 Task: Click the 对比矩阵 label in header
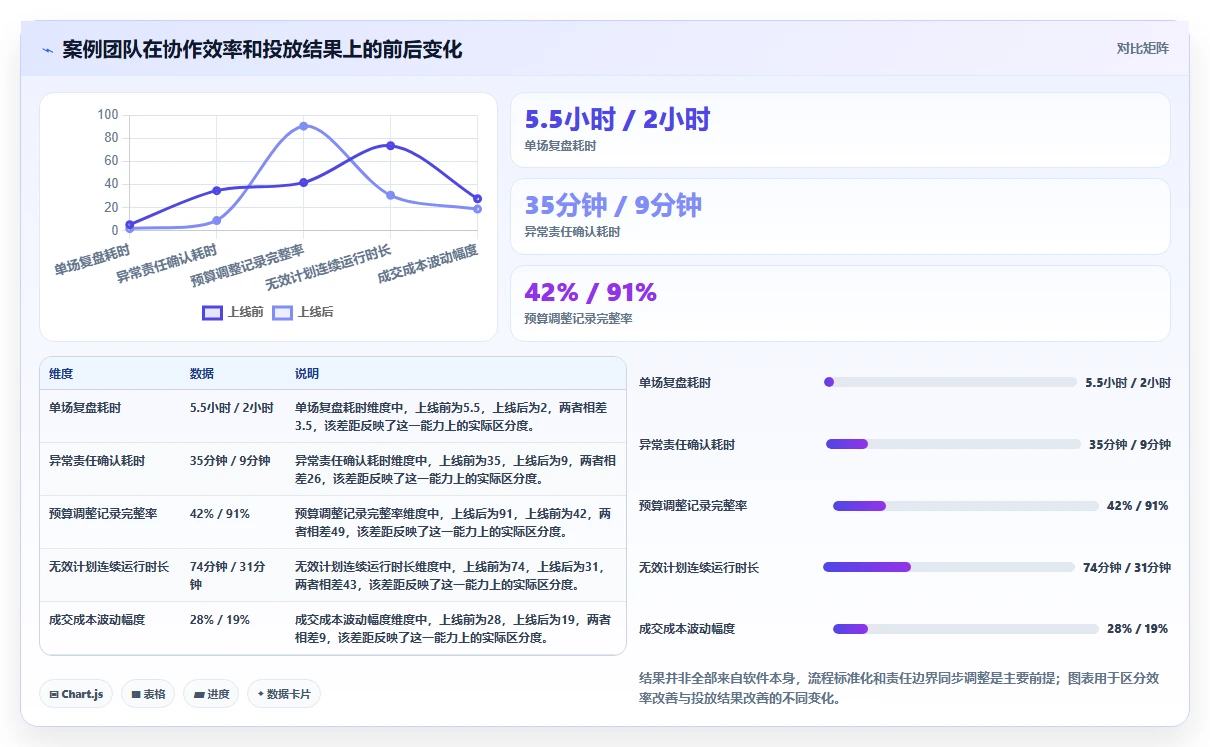(x=1142, y=48)
